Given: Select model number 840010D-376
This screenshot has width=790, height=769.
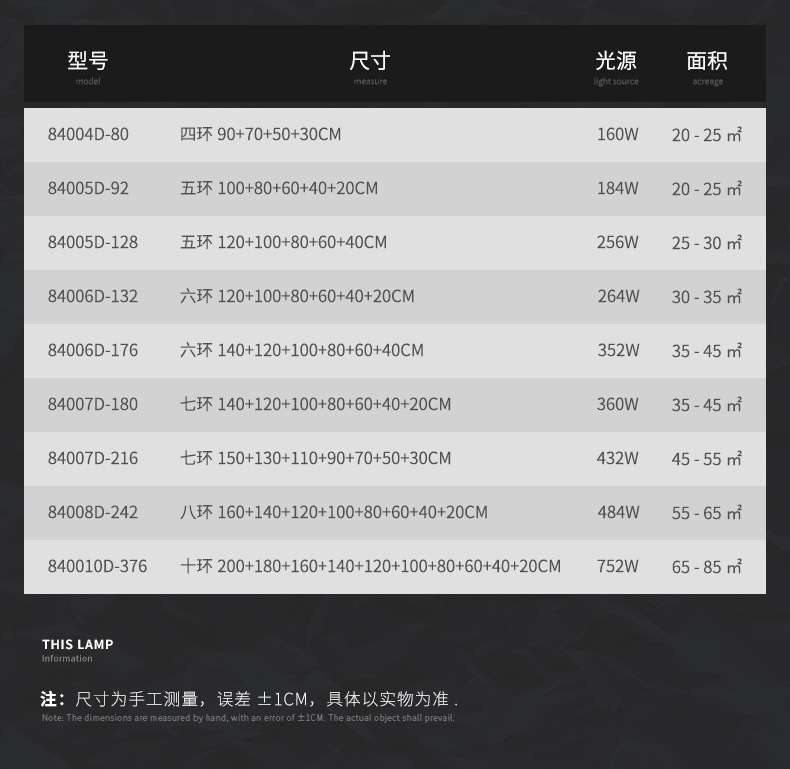Looking at the screenshot, I should 97,566.
